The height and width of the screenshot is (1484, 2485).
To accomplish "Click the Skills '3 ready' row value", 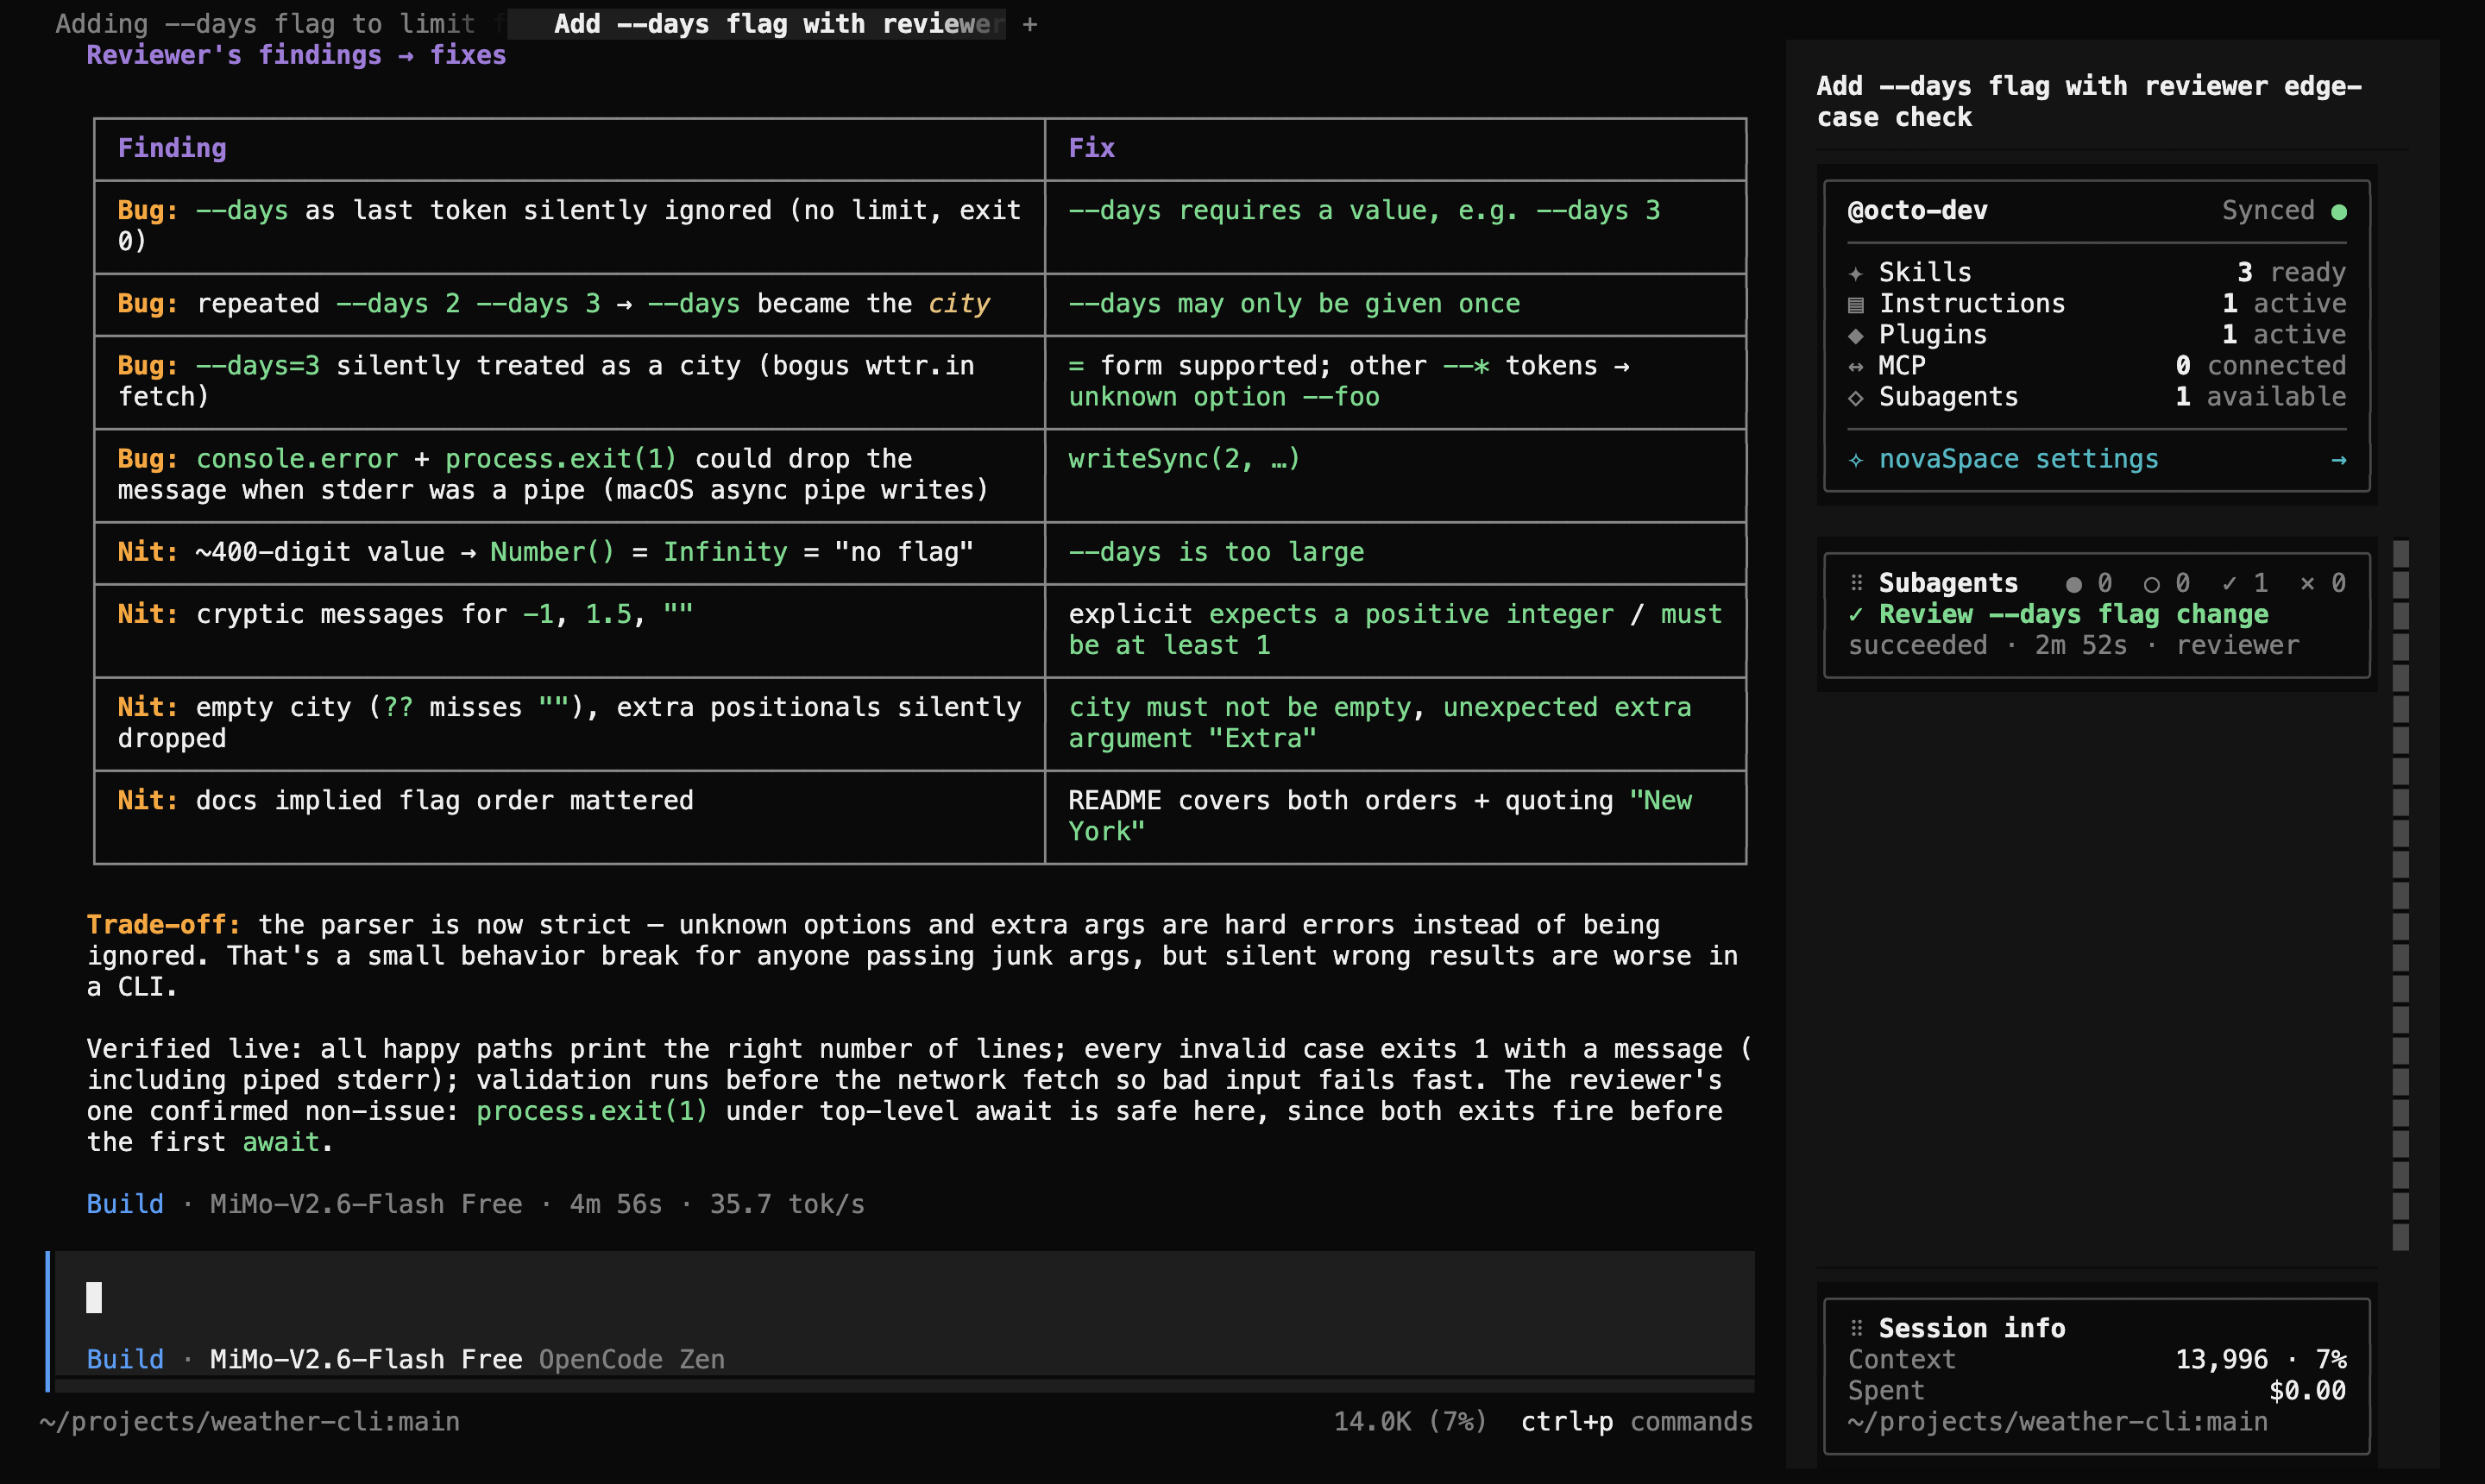I will (x=2291, y=272).
